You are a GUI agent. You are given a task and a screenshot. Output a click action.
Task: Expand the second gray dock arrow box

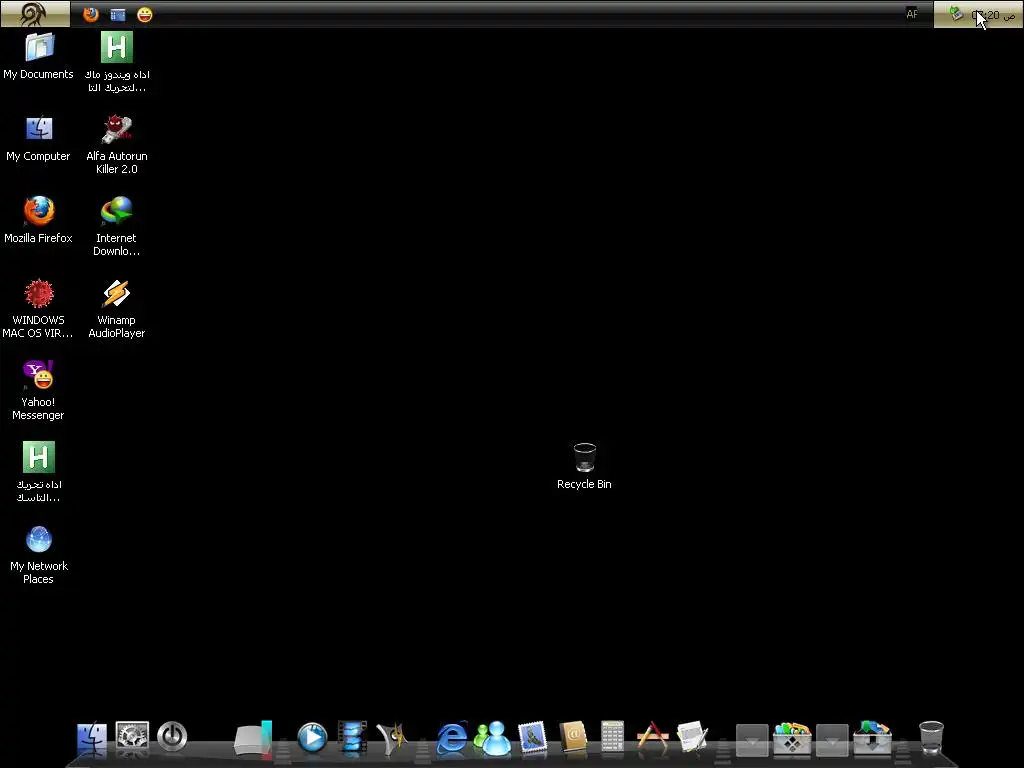pos(832,741)
